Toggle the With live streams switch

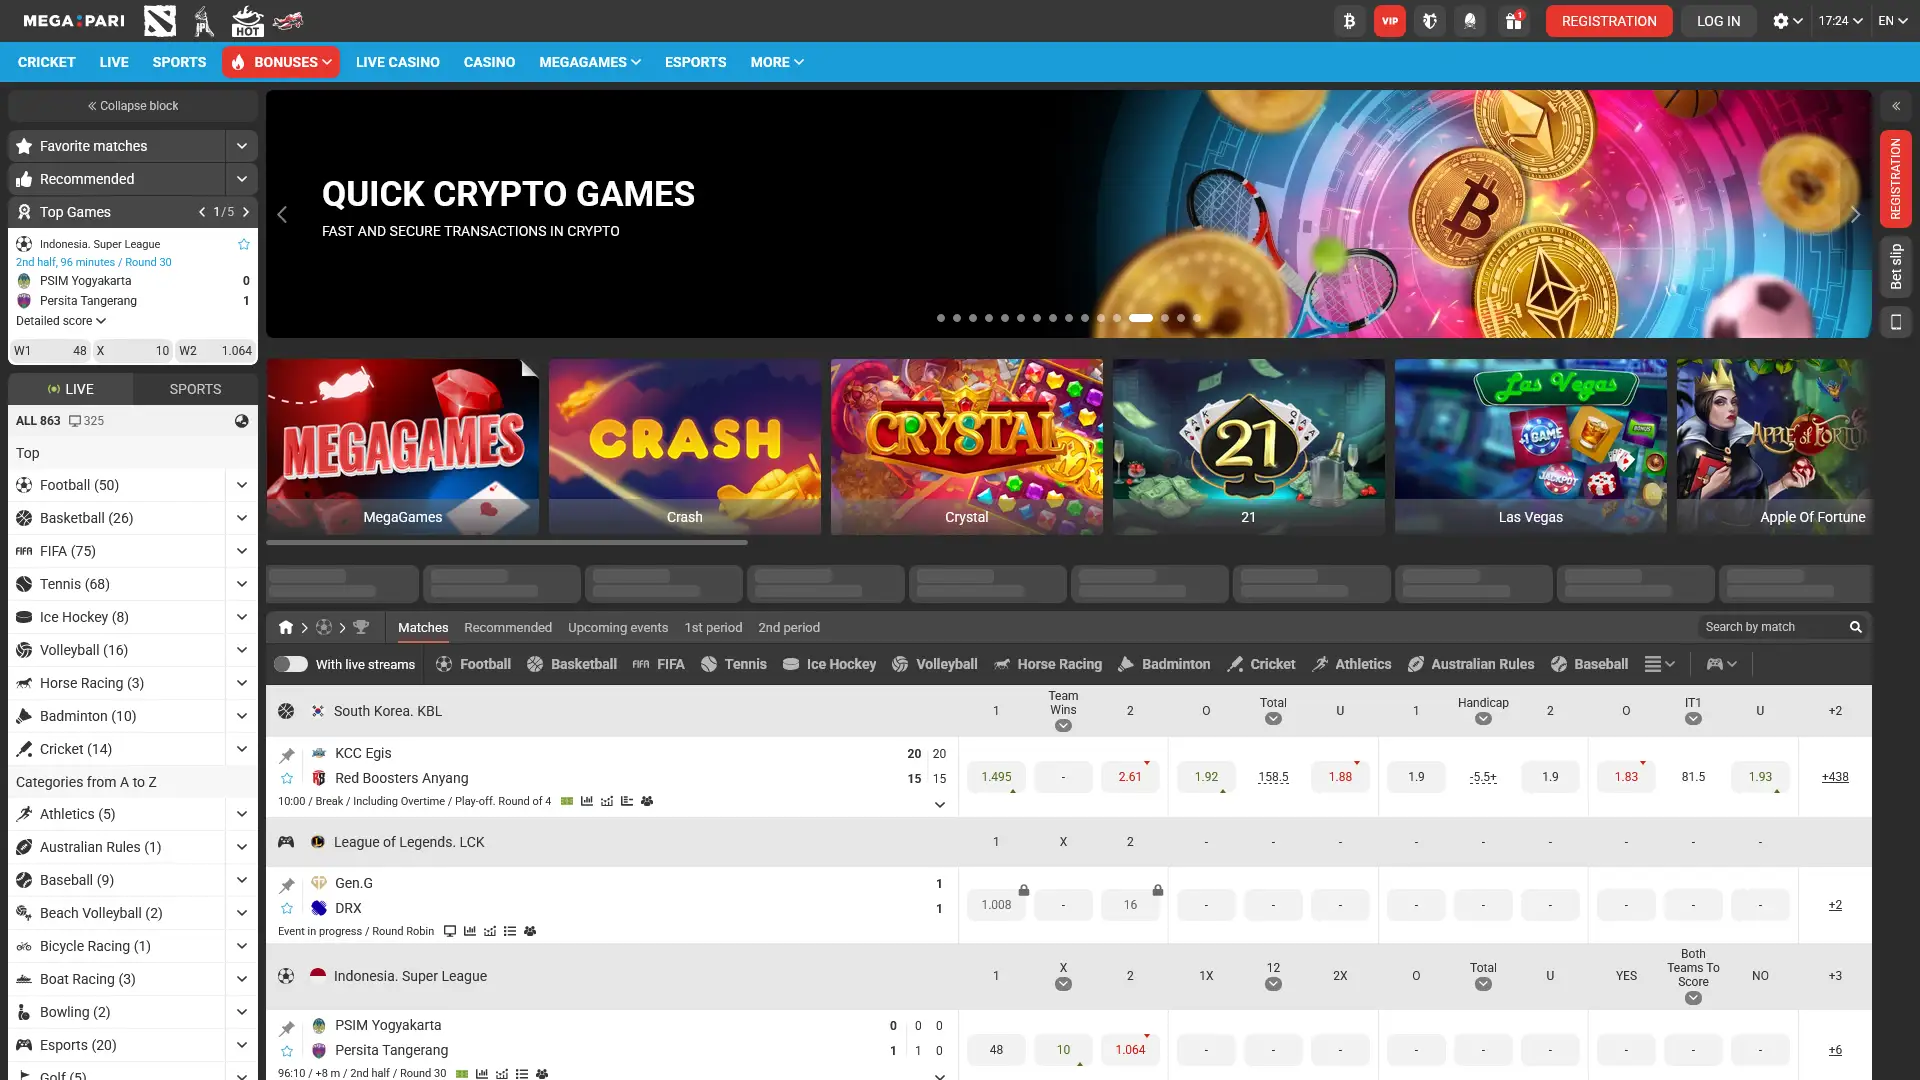pyautogui.click(x=291, y=664)
